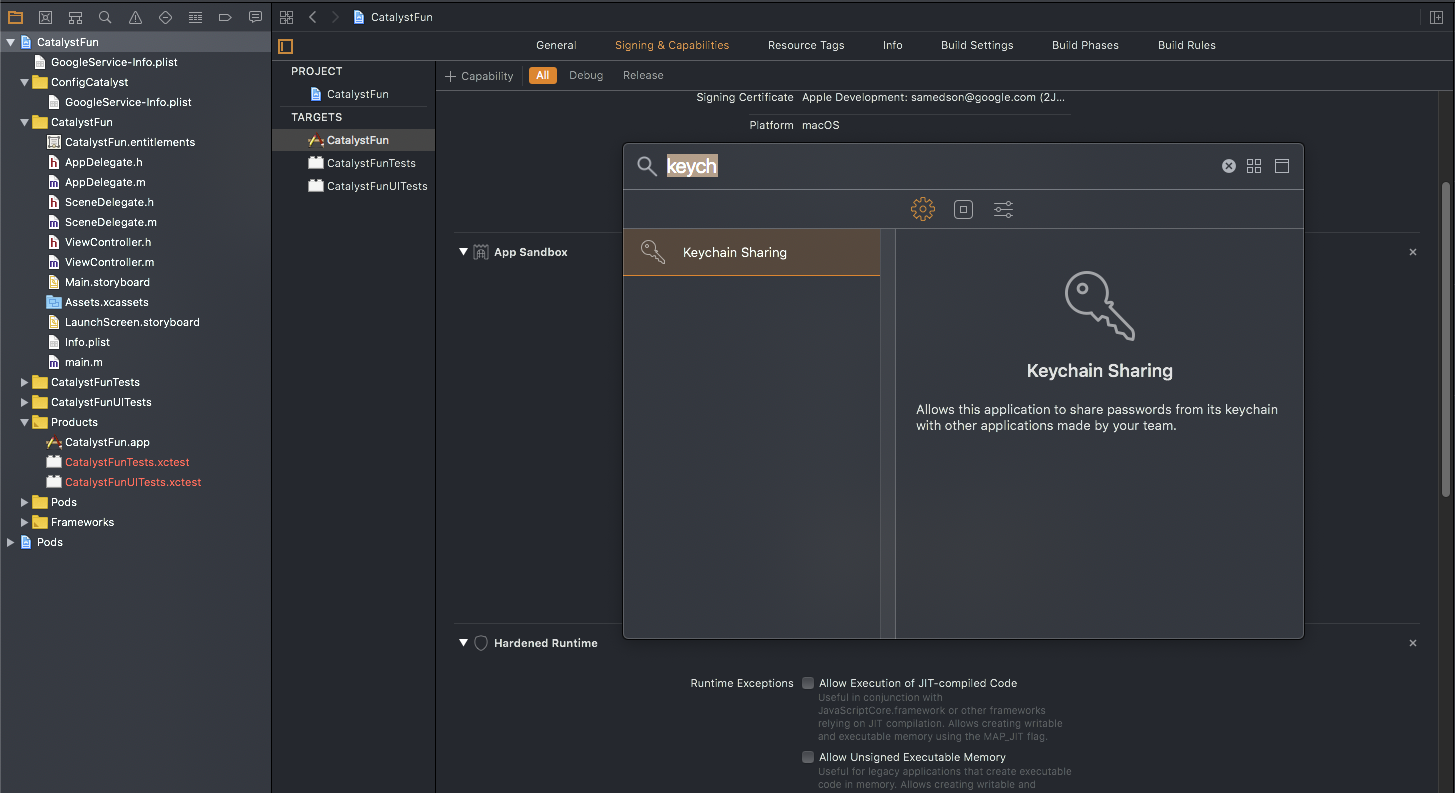Expand the Pods project at bottom

tap(11, 542)
